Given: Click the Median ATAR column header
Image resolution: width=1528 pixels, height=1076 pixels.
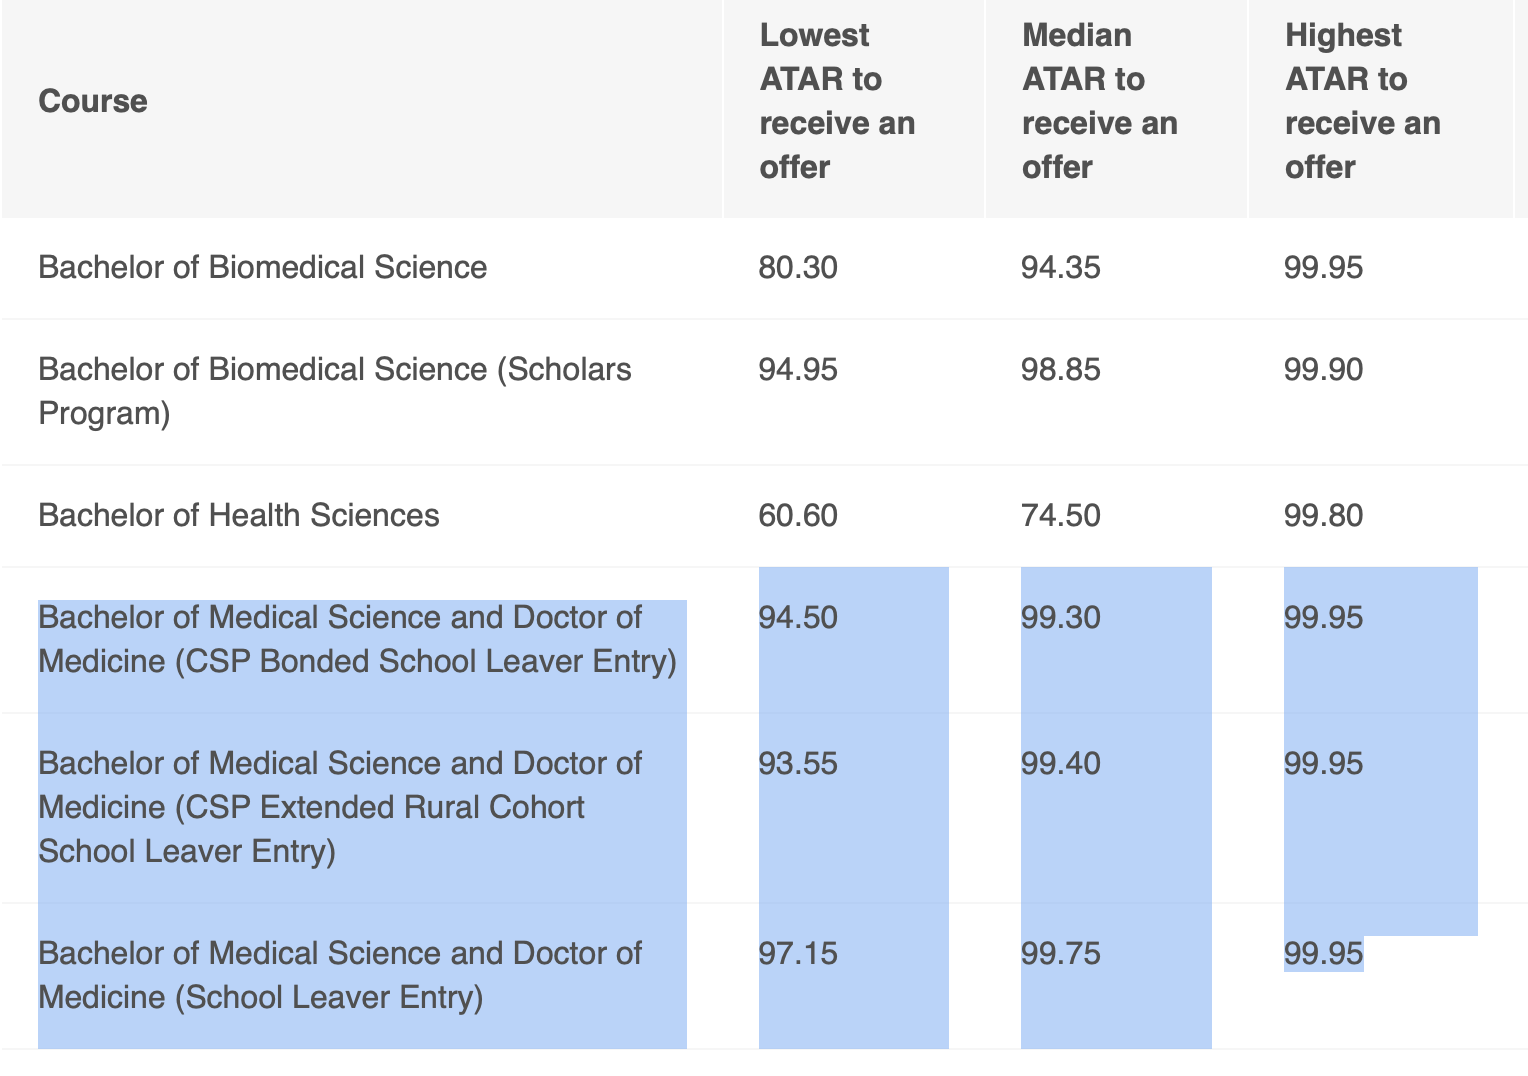Looking at the screenshot, I should point(1099,101).
